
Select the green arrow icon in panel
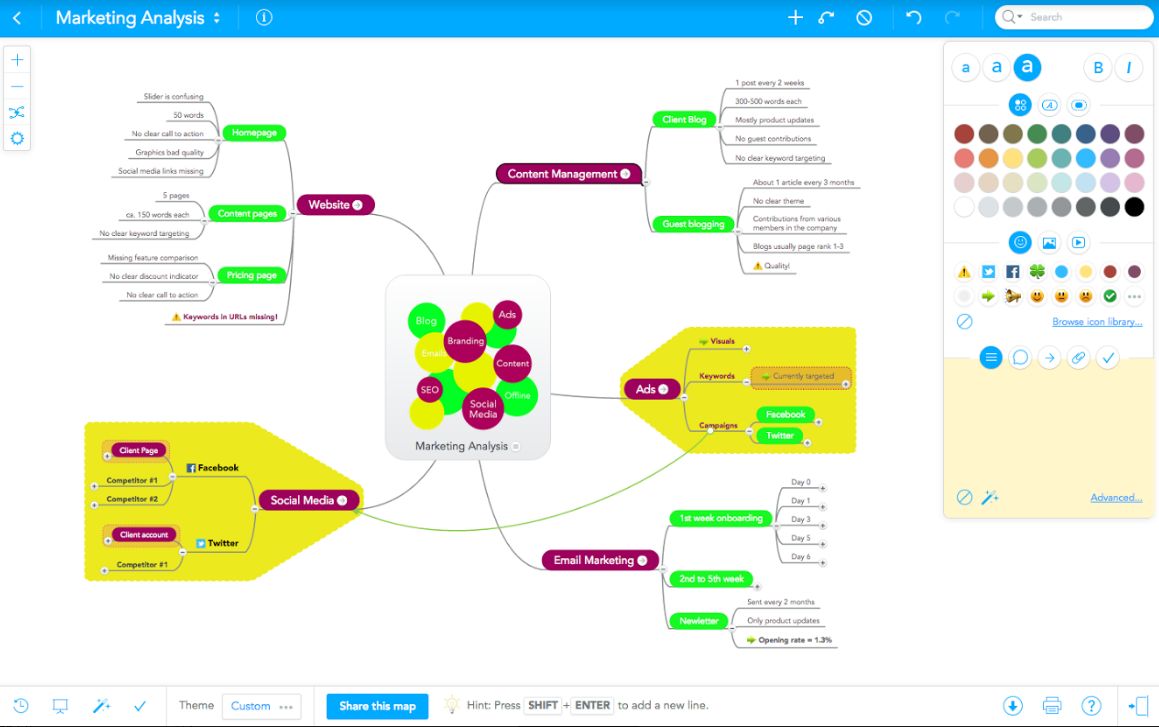[x=988, y=296]
